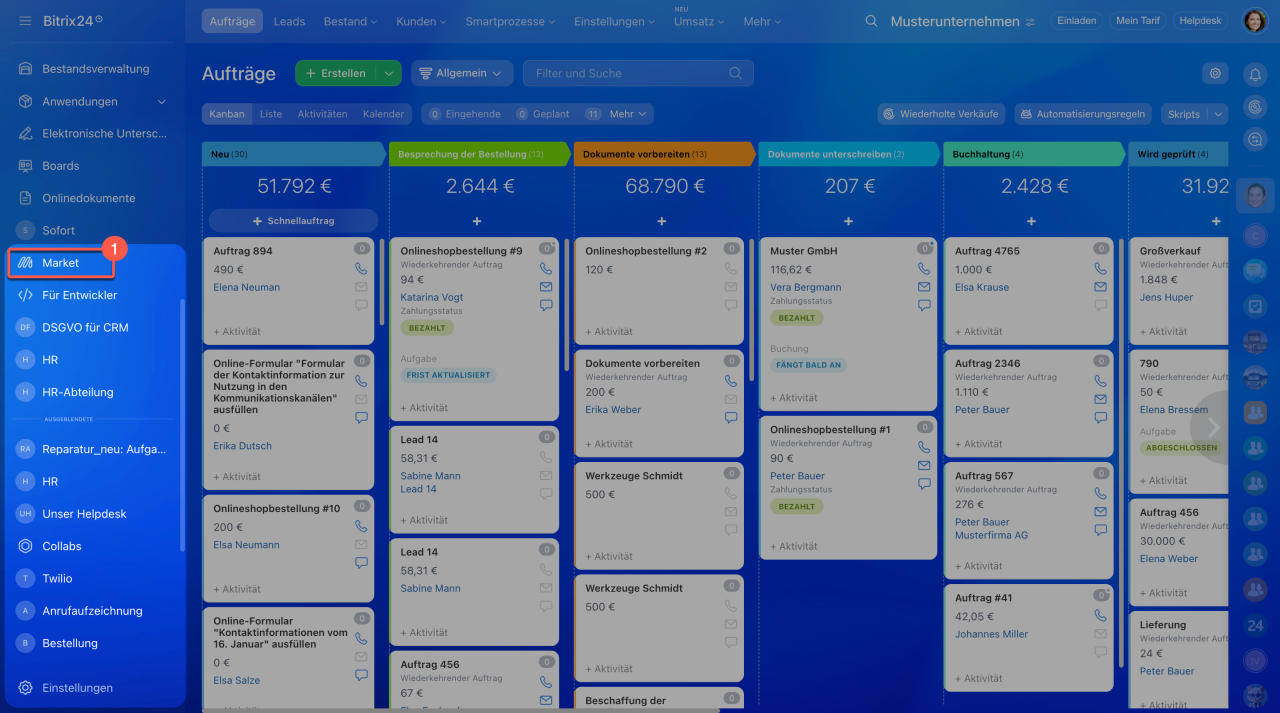Filter by Geplant counter

[x=543, y=114]
